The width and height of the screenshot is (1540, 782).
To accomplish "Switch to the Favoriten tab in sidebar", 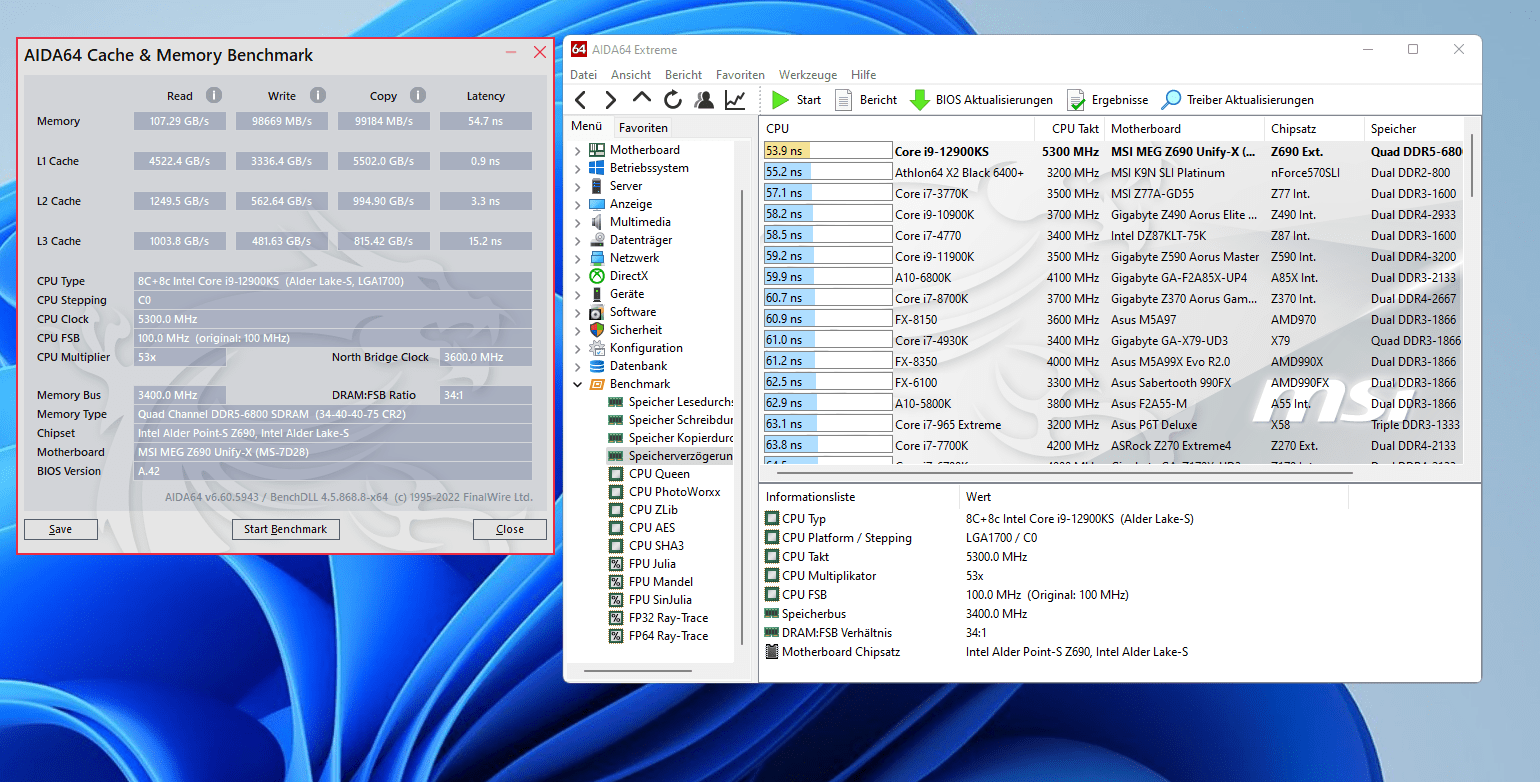I will 643,128.
